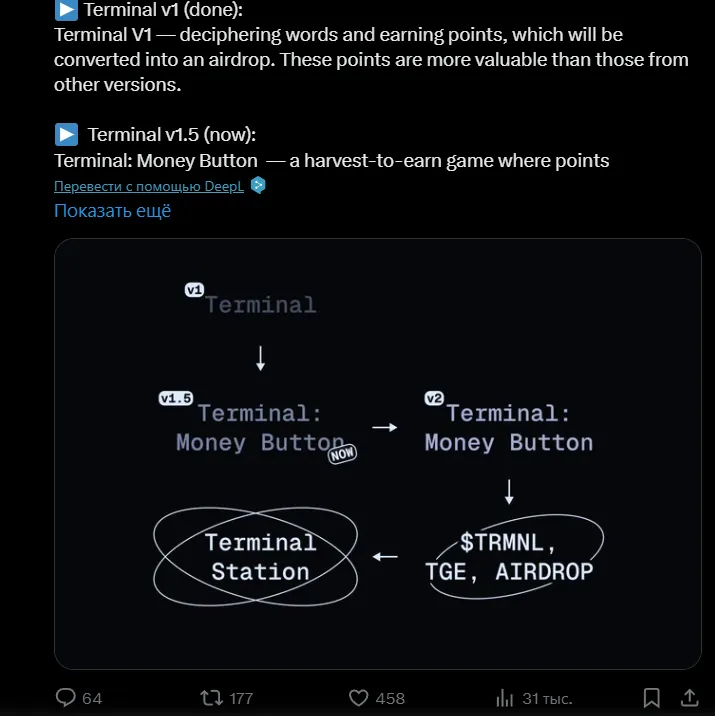The image size is (715, 716).
Task: Expand the tweet text with Показать ещё
Action: (112, 211)
